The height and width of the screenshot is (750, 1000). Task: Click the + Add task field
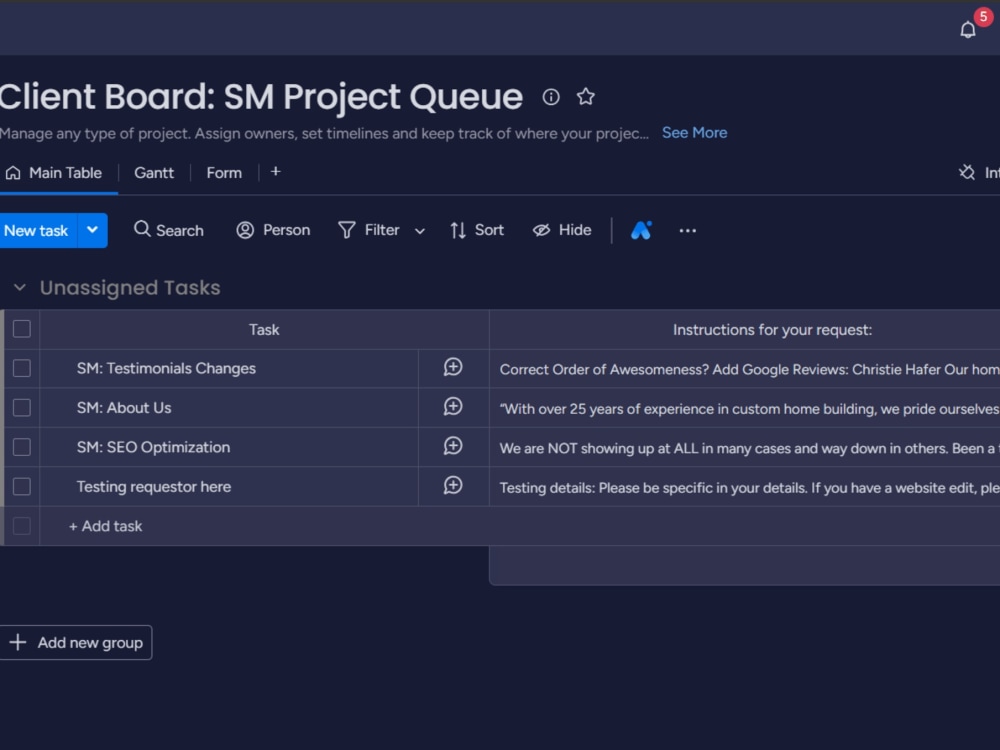pyautogui.click(x=105, y=526)
